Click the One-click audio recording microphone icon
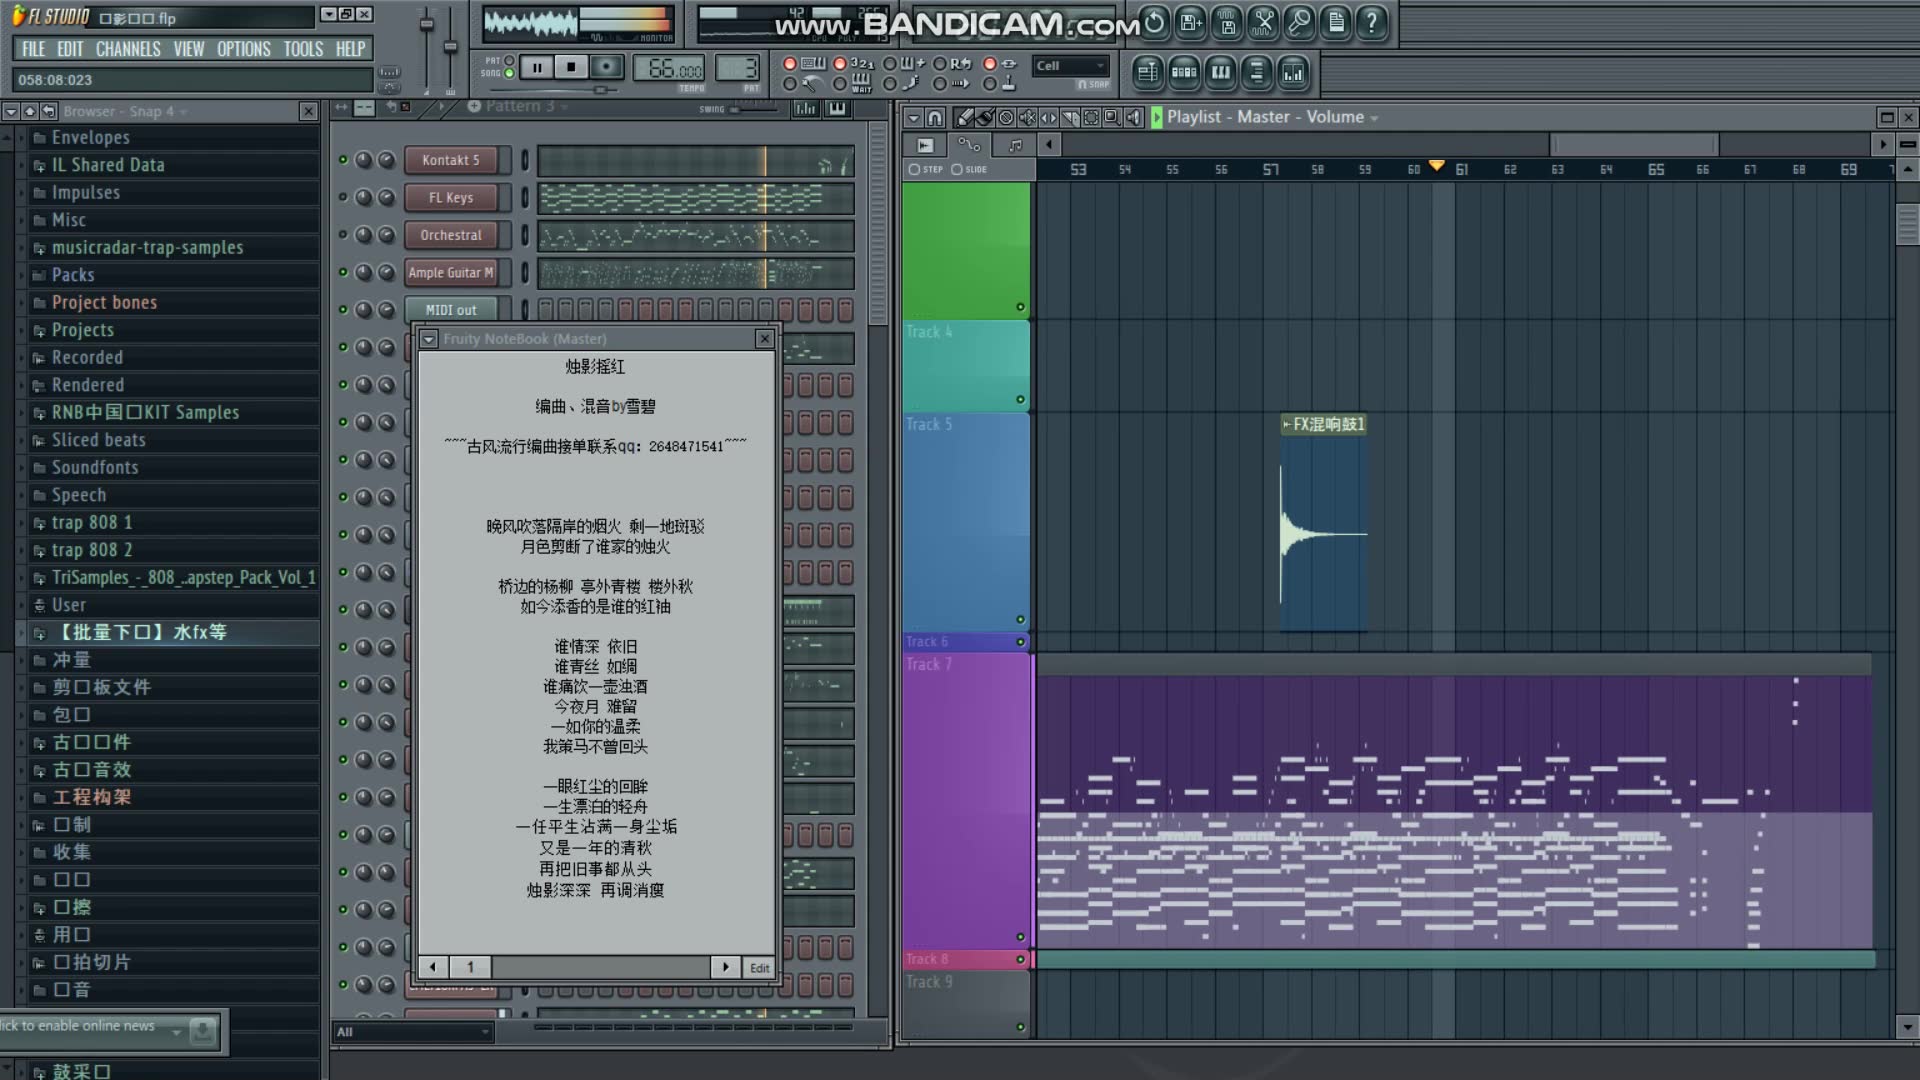This screenshot has width=1920, height=1080. (1299, 22)
